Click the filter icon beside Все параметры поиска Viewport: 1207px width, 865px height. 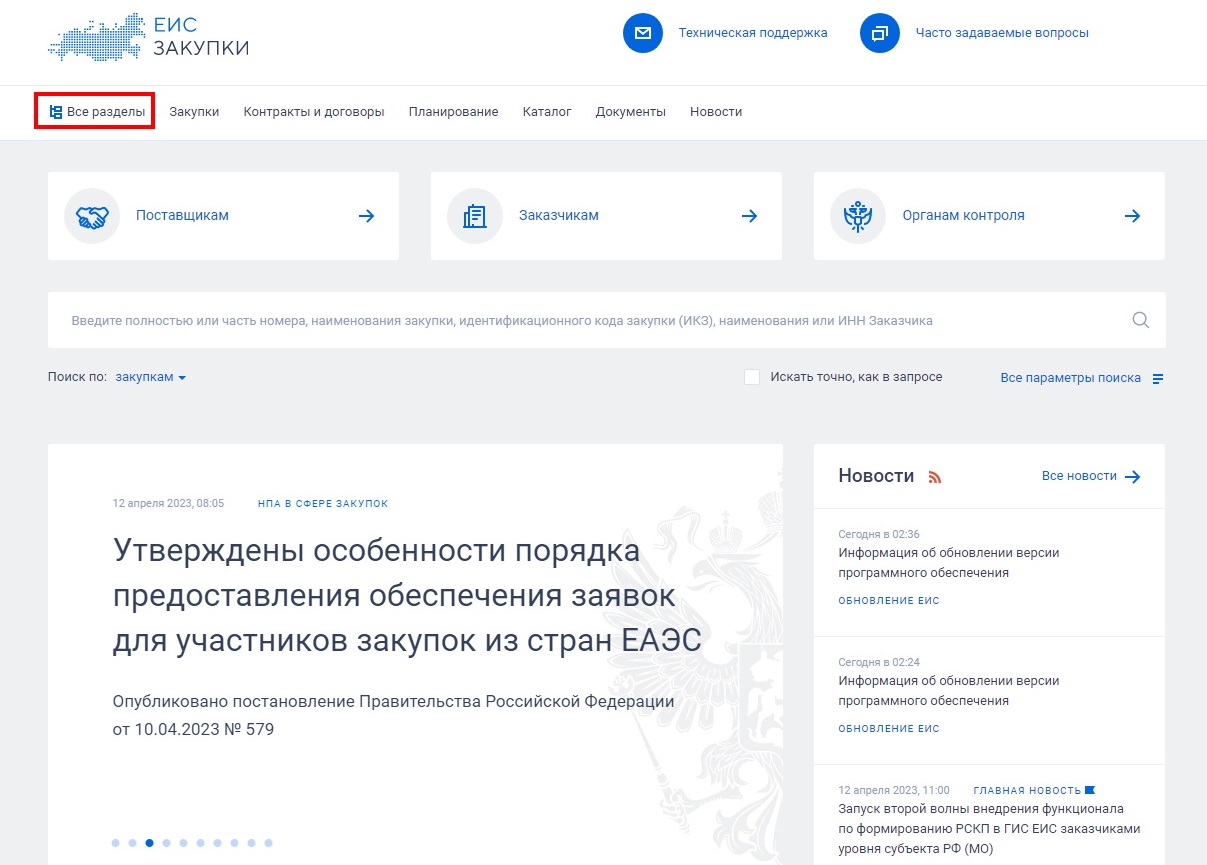point(1158,379)
